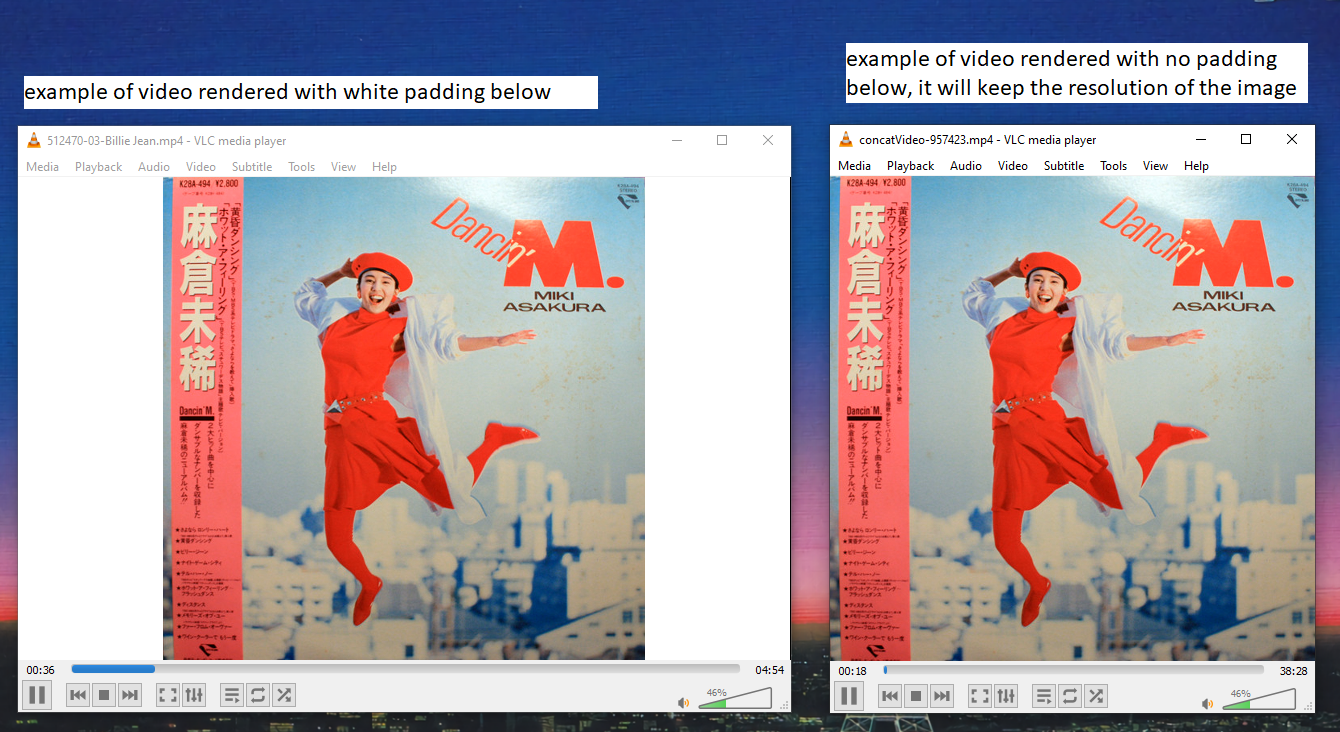Click video area in concatVideo window
The height and width of the screenshot is (732, 1340).
1072,418
